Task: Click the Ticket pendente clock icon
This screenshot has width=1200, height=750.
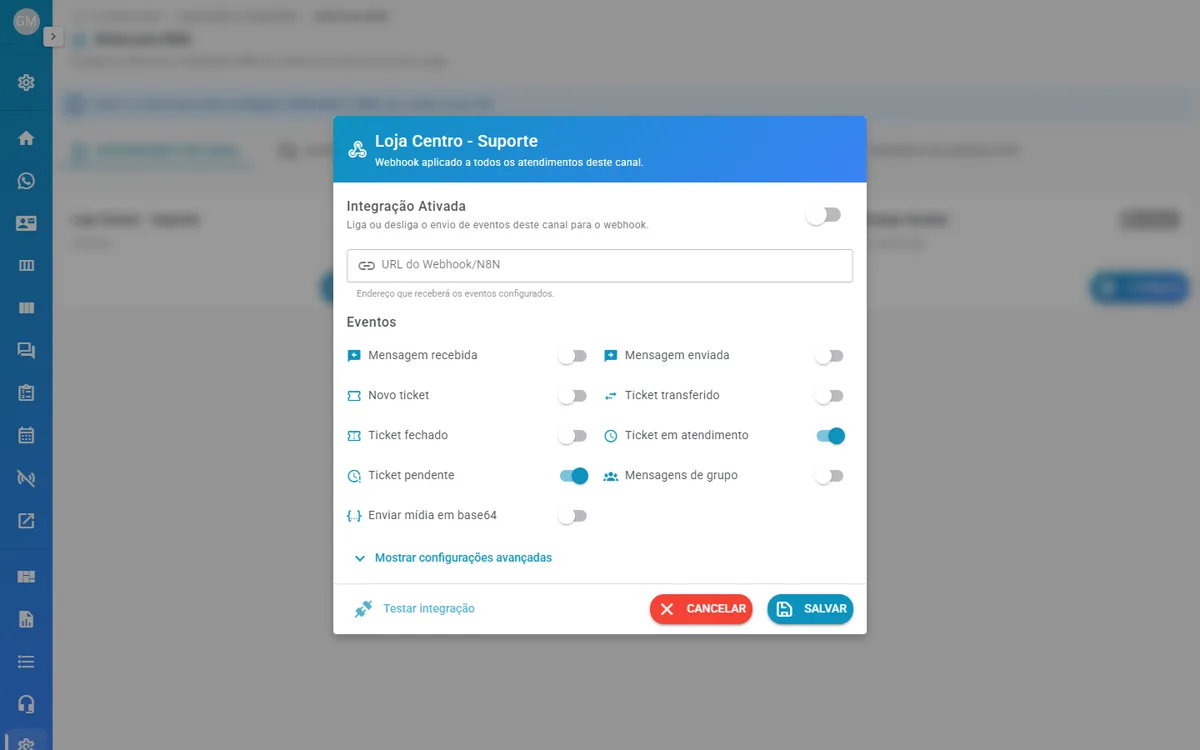Action: click(354, 476)
